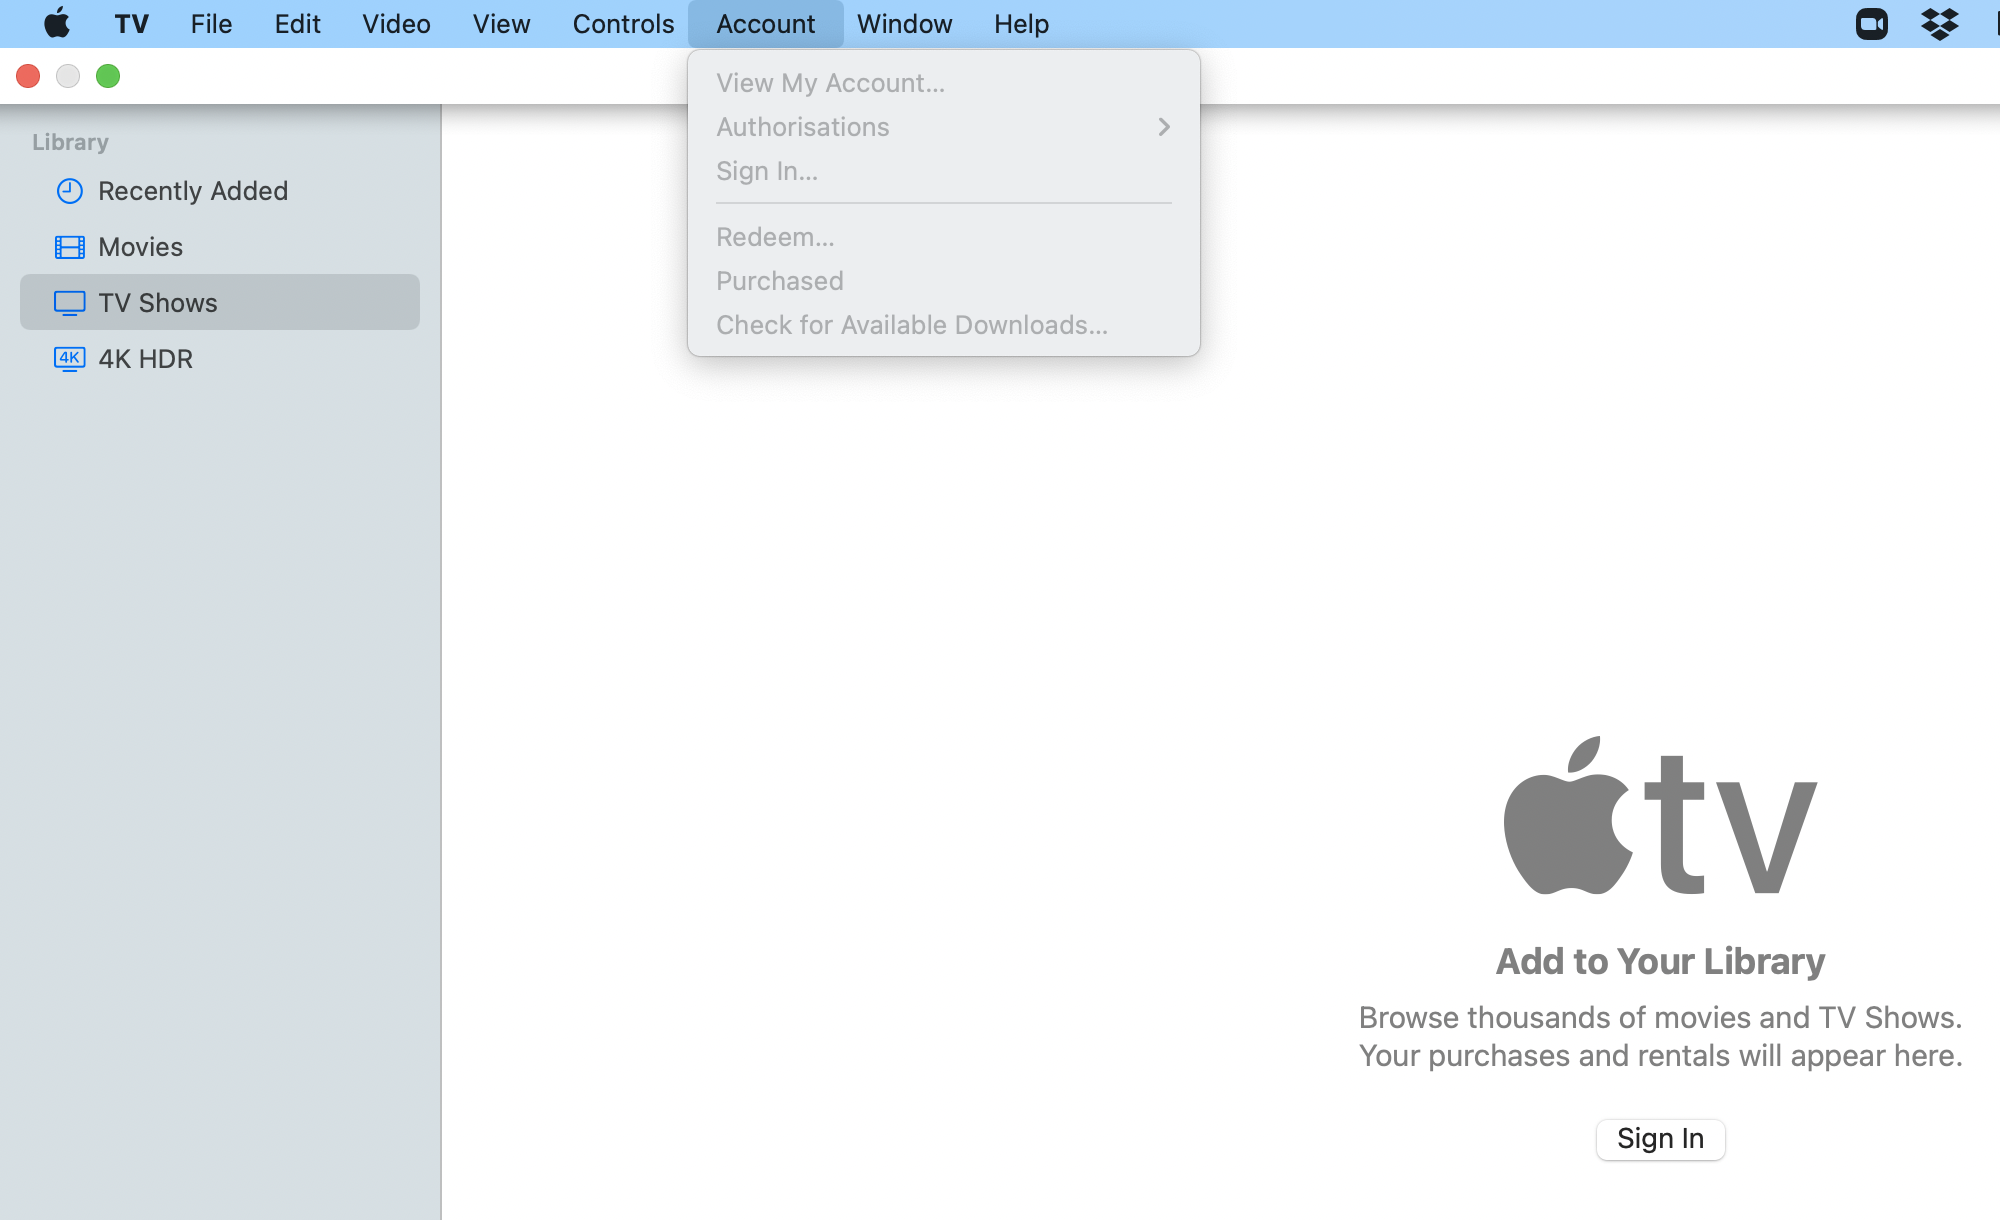Click the Movies film strip icon

(x=69, y=247)
